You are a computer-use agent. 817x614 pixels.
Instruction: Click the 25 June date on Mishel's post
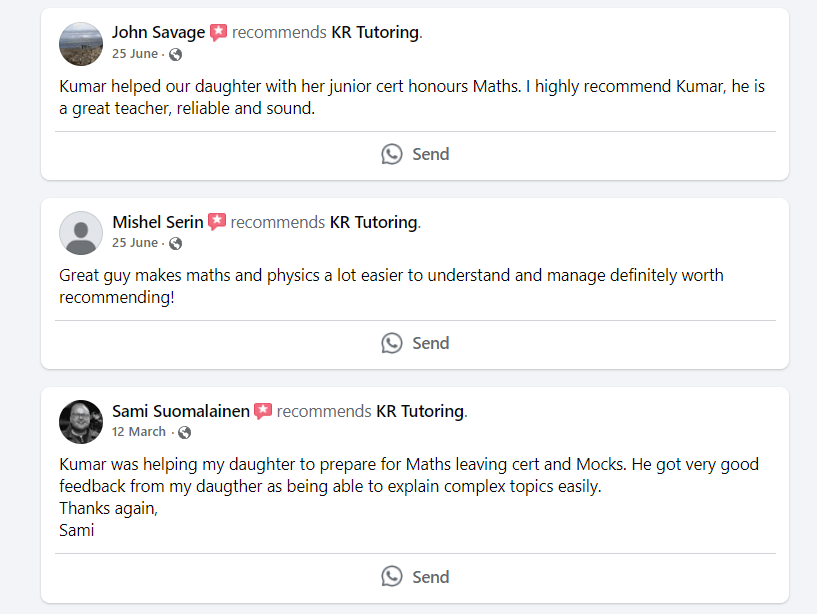tap(135, 243)
